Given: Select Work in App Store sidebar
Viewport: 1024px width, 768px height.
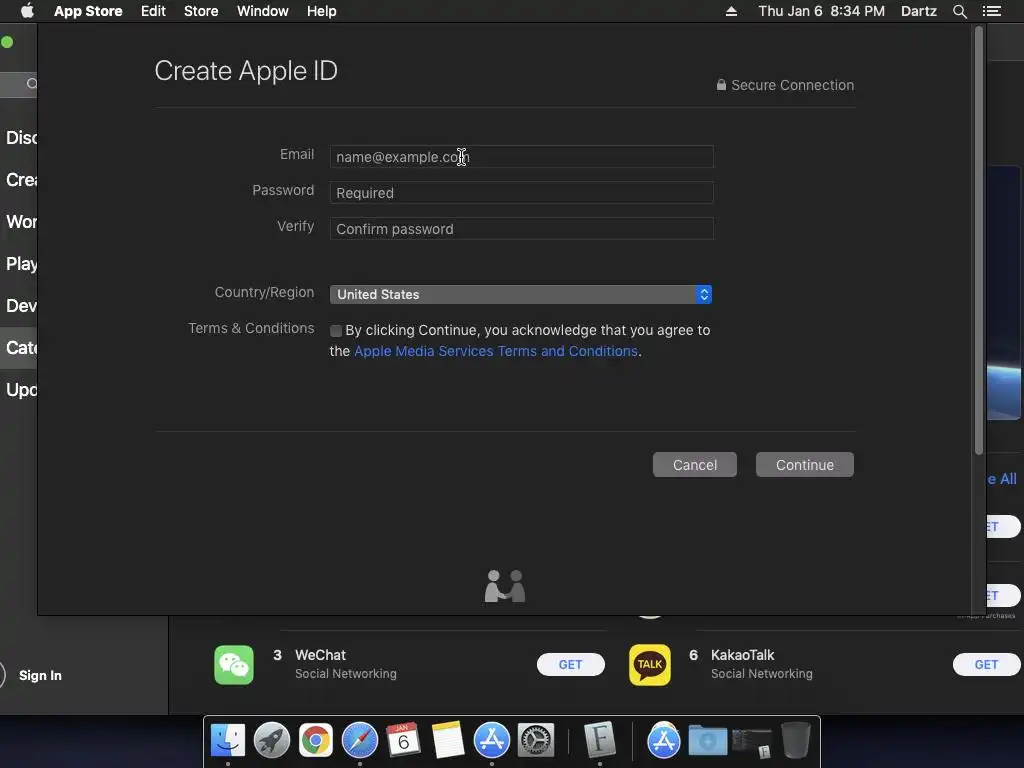Looking at the screenshot, I should (20, 222).
